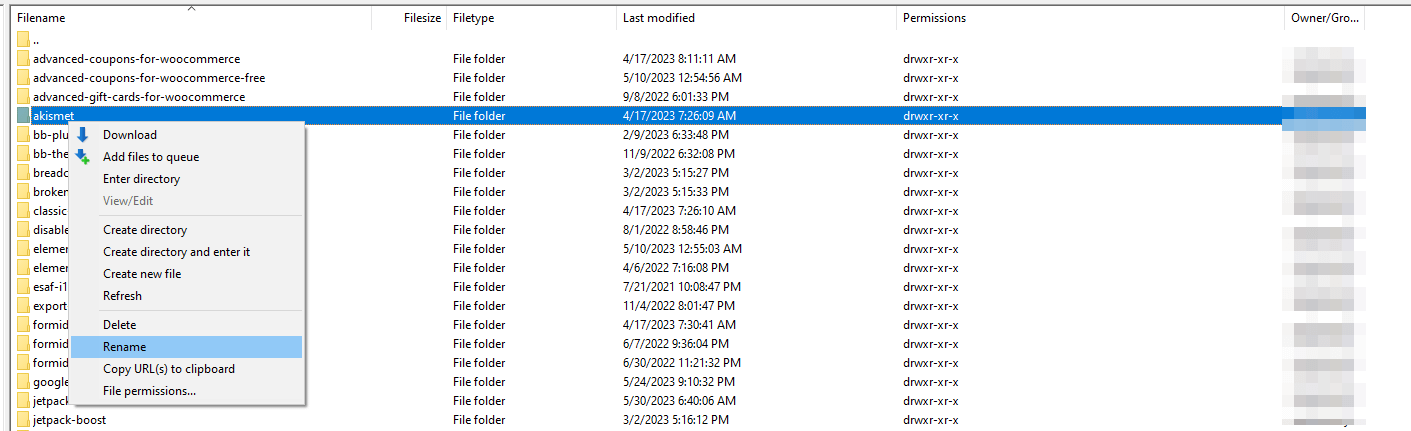Sort files by the Permissions column header

[934, 18]
